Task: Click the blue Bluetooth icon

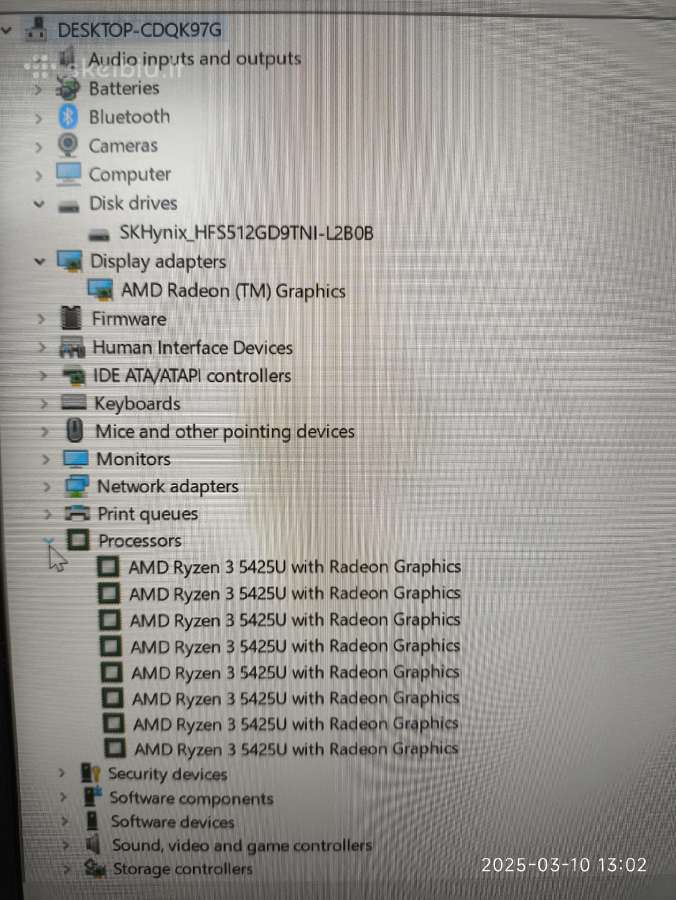Action: click(x=68, y=117)
